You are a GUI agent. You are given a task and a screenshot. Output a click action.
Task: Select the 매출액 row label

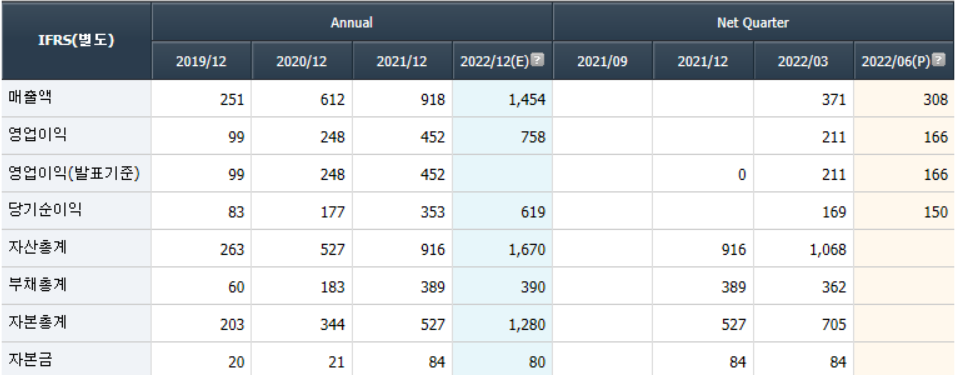point(30,98)
